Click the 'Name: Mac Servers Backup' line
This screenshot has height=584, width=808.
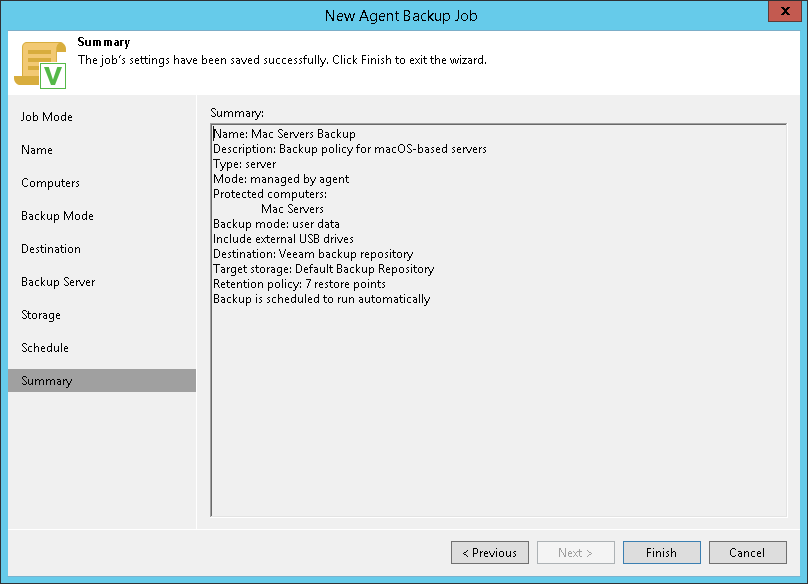tap(284, 134)
